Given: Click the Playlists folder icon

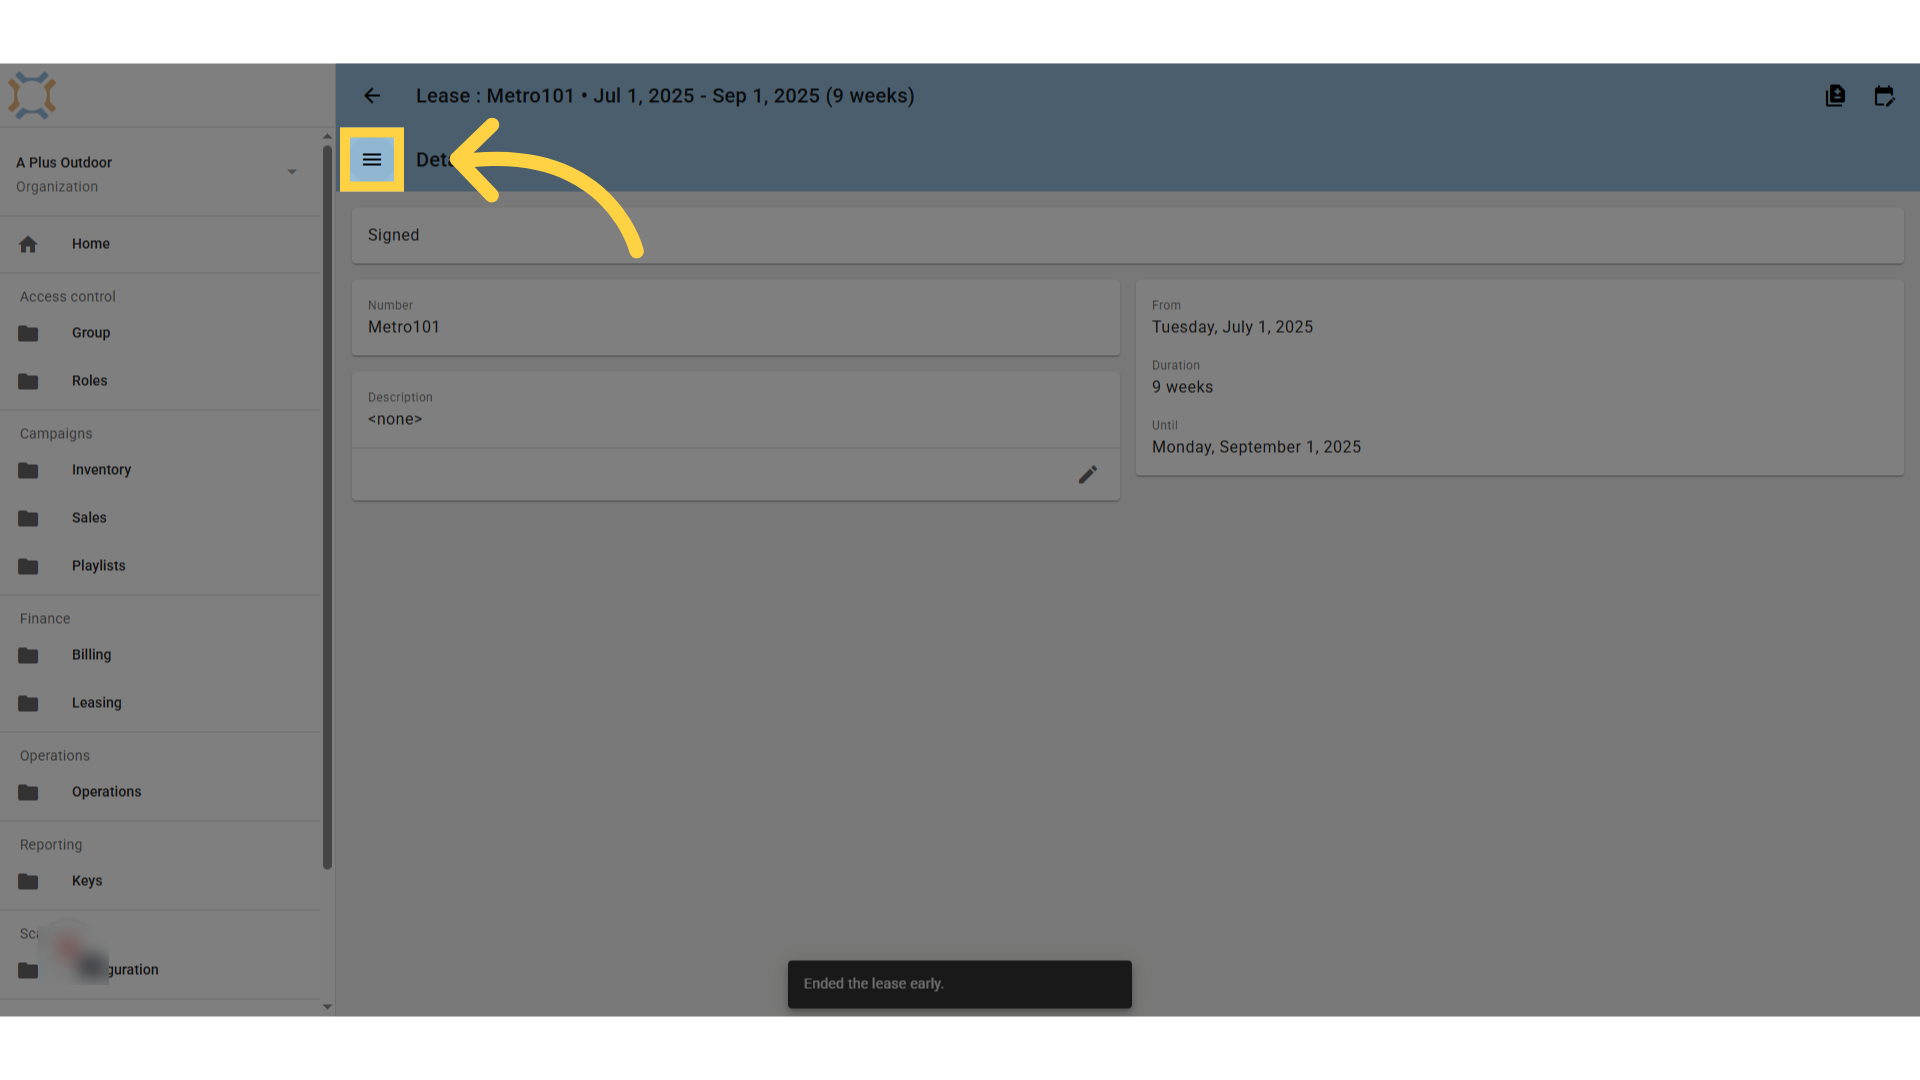Looking at the screenshot, I should coord(28,566).
